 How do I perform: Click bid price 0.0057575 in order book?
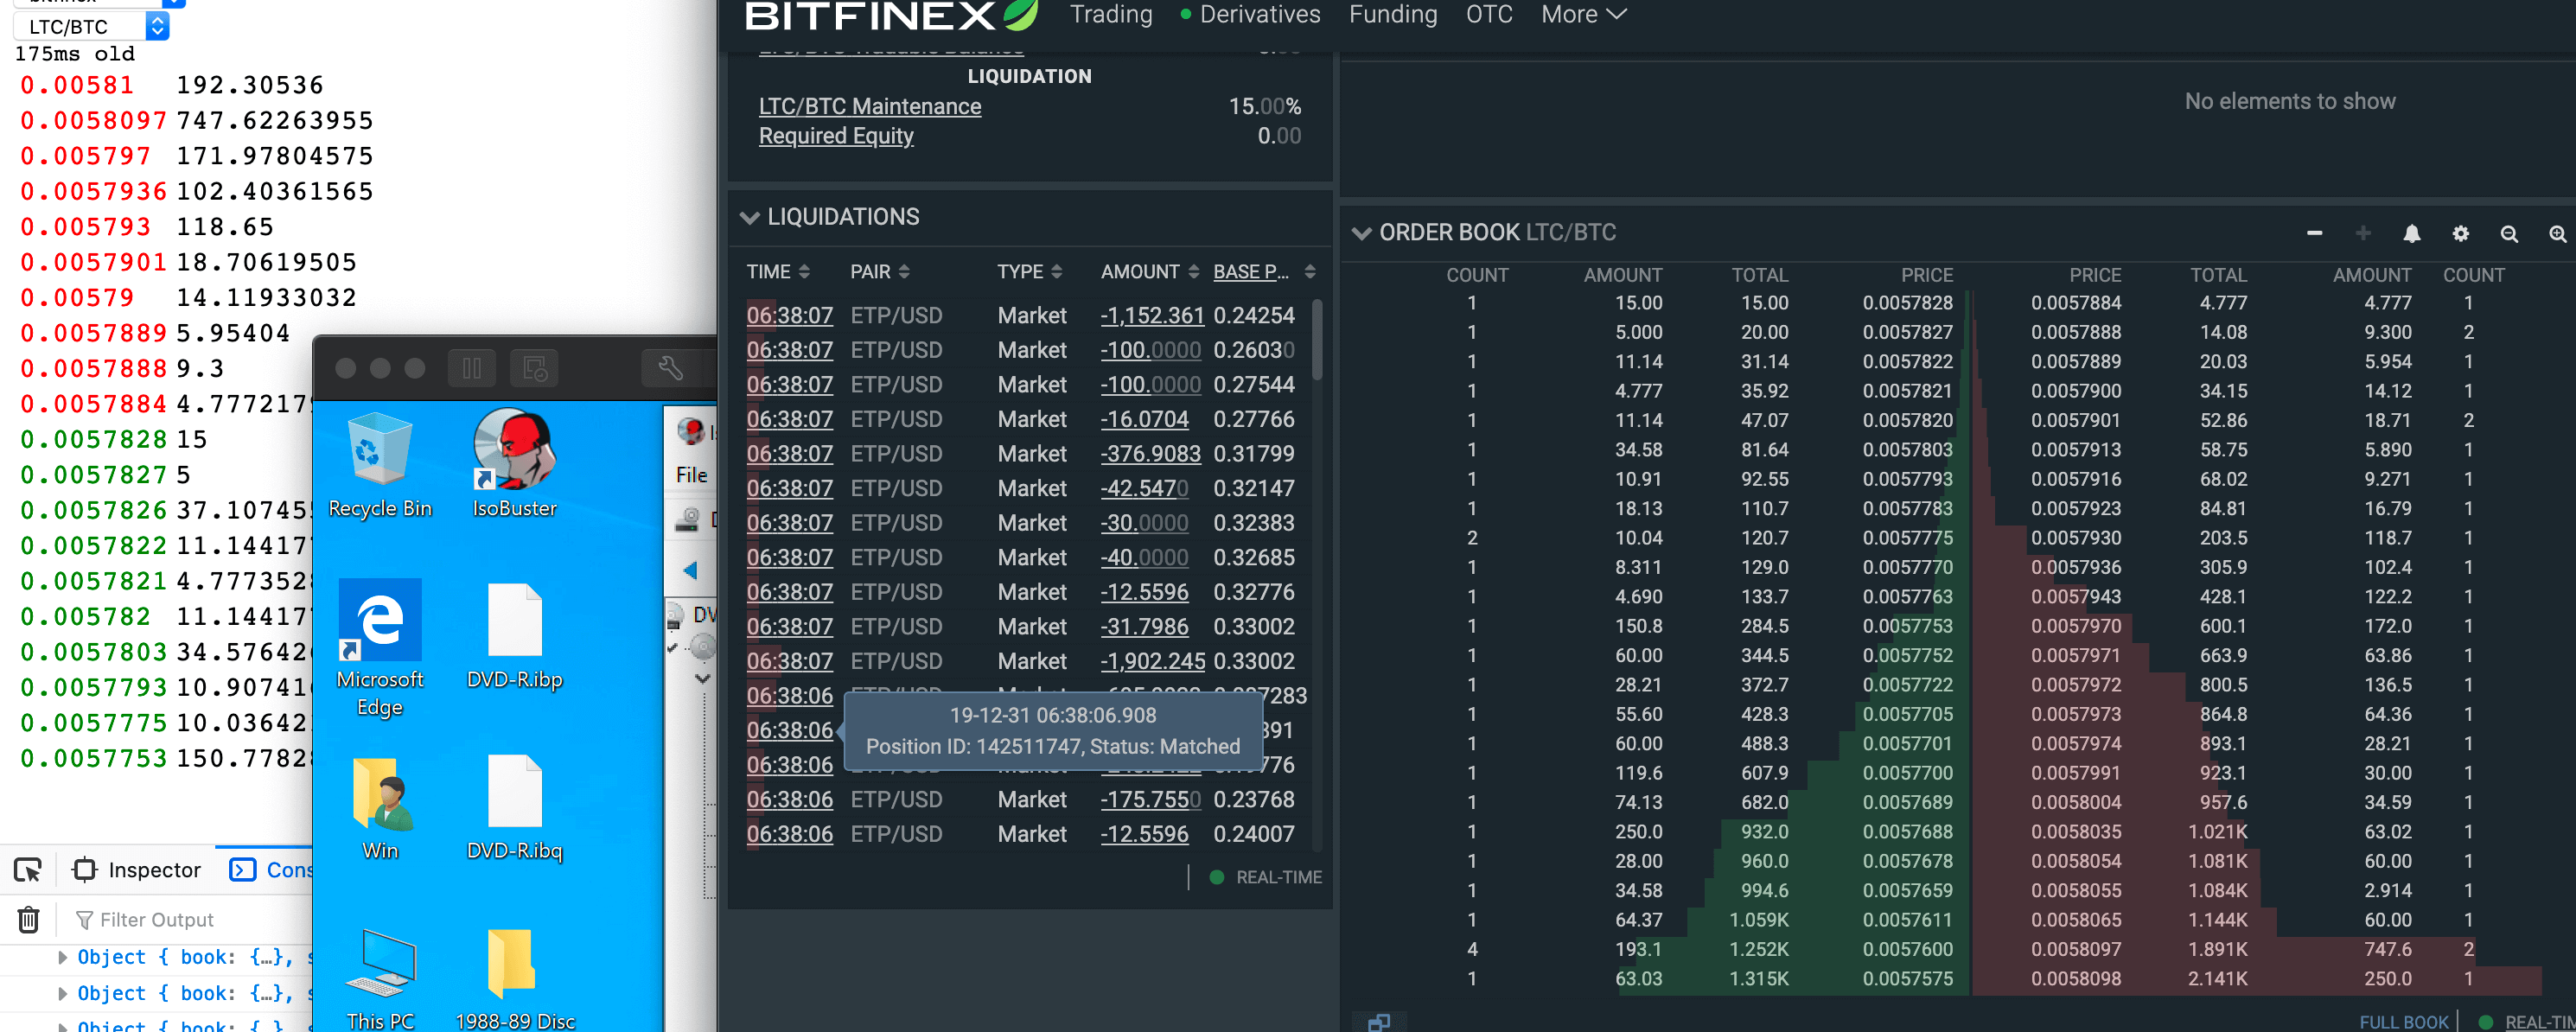[1907, 979]
